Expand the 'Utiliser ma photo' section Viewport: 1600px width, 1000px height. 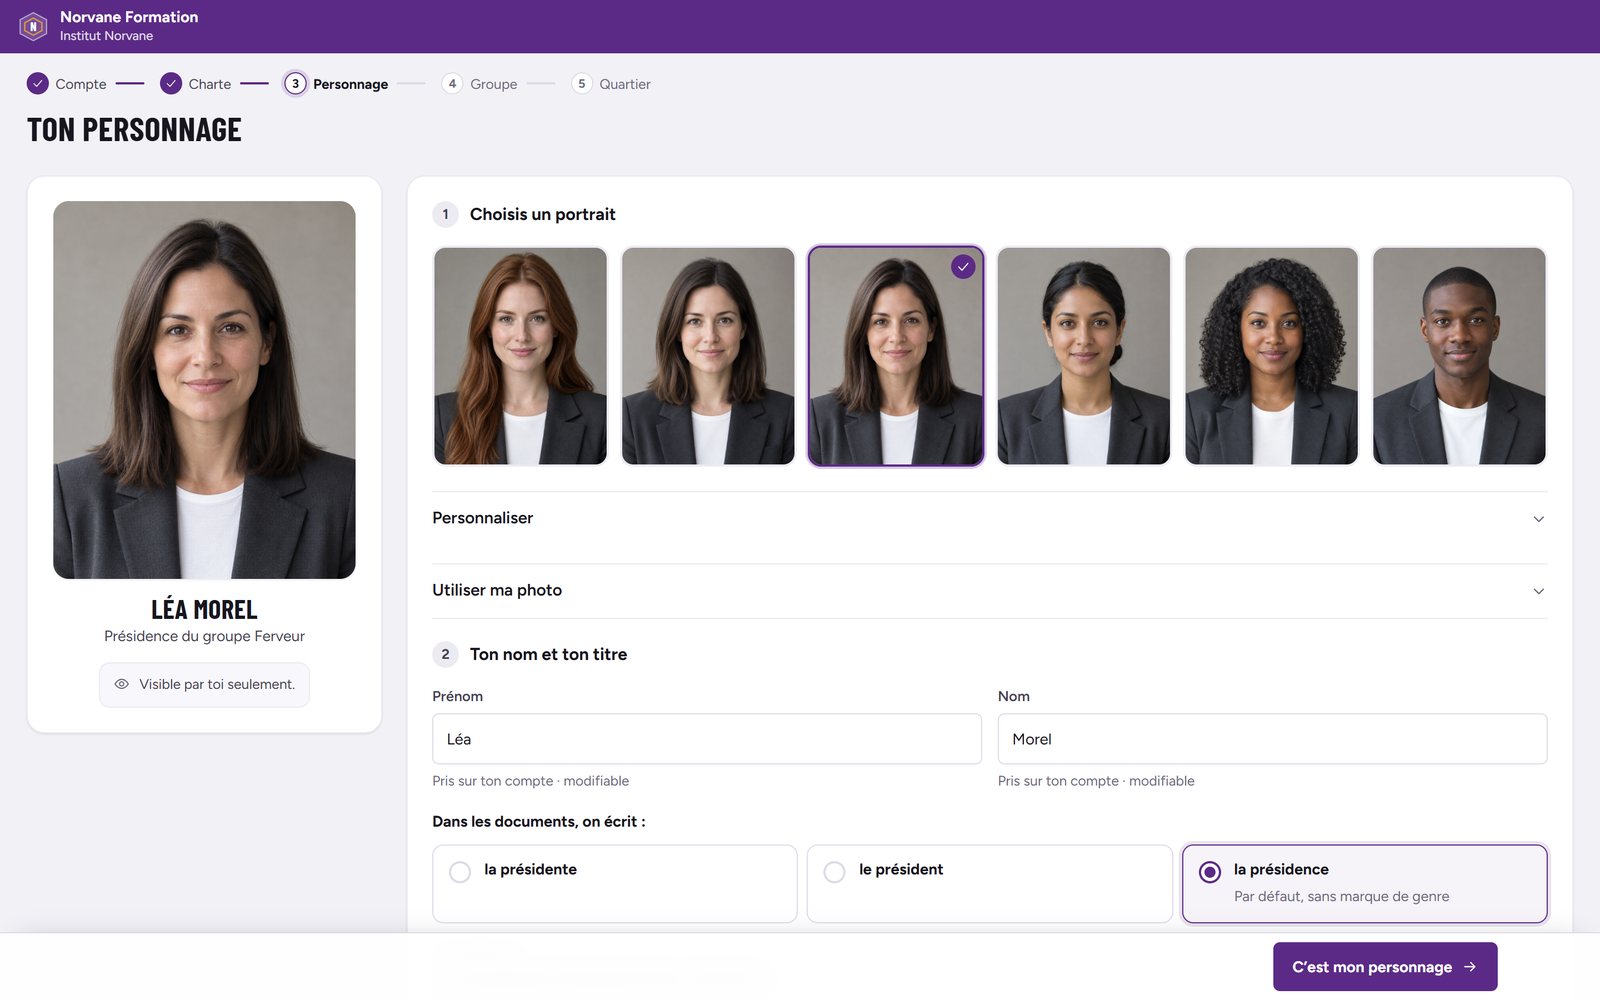pos(990,591)
